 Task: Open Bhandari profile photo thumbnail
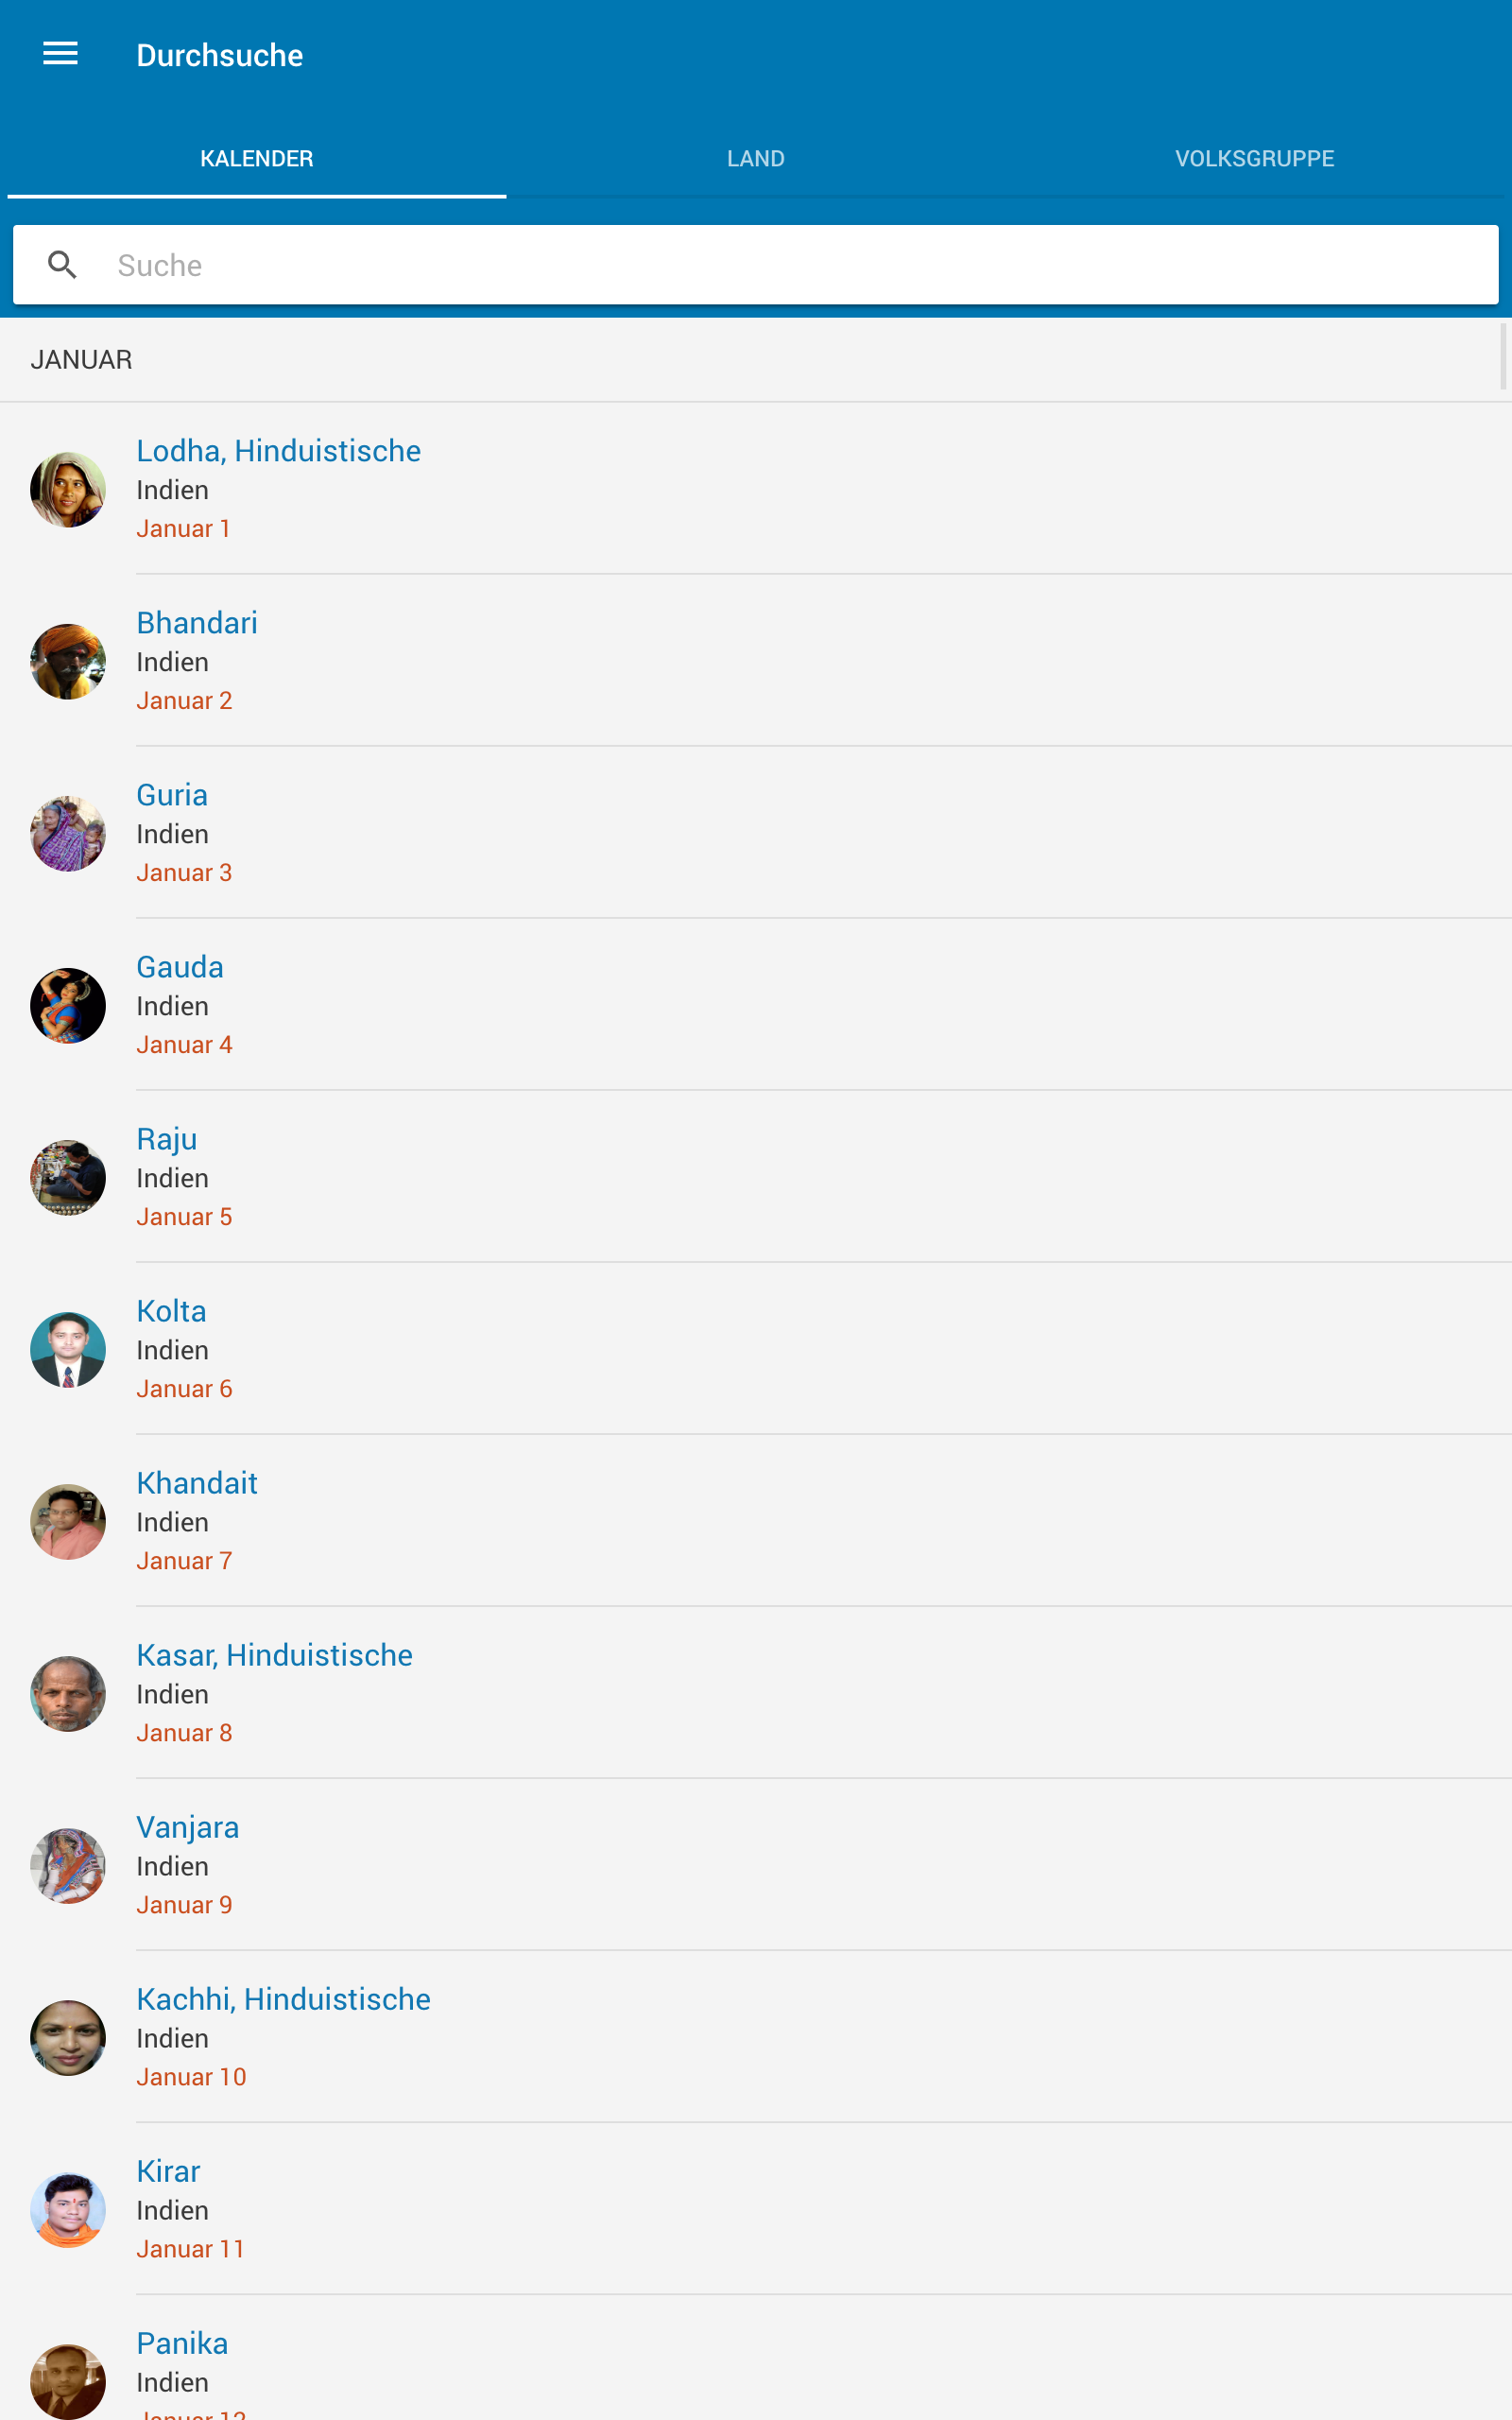[x=68, y=662]
